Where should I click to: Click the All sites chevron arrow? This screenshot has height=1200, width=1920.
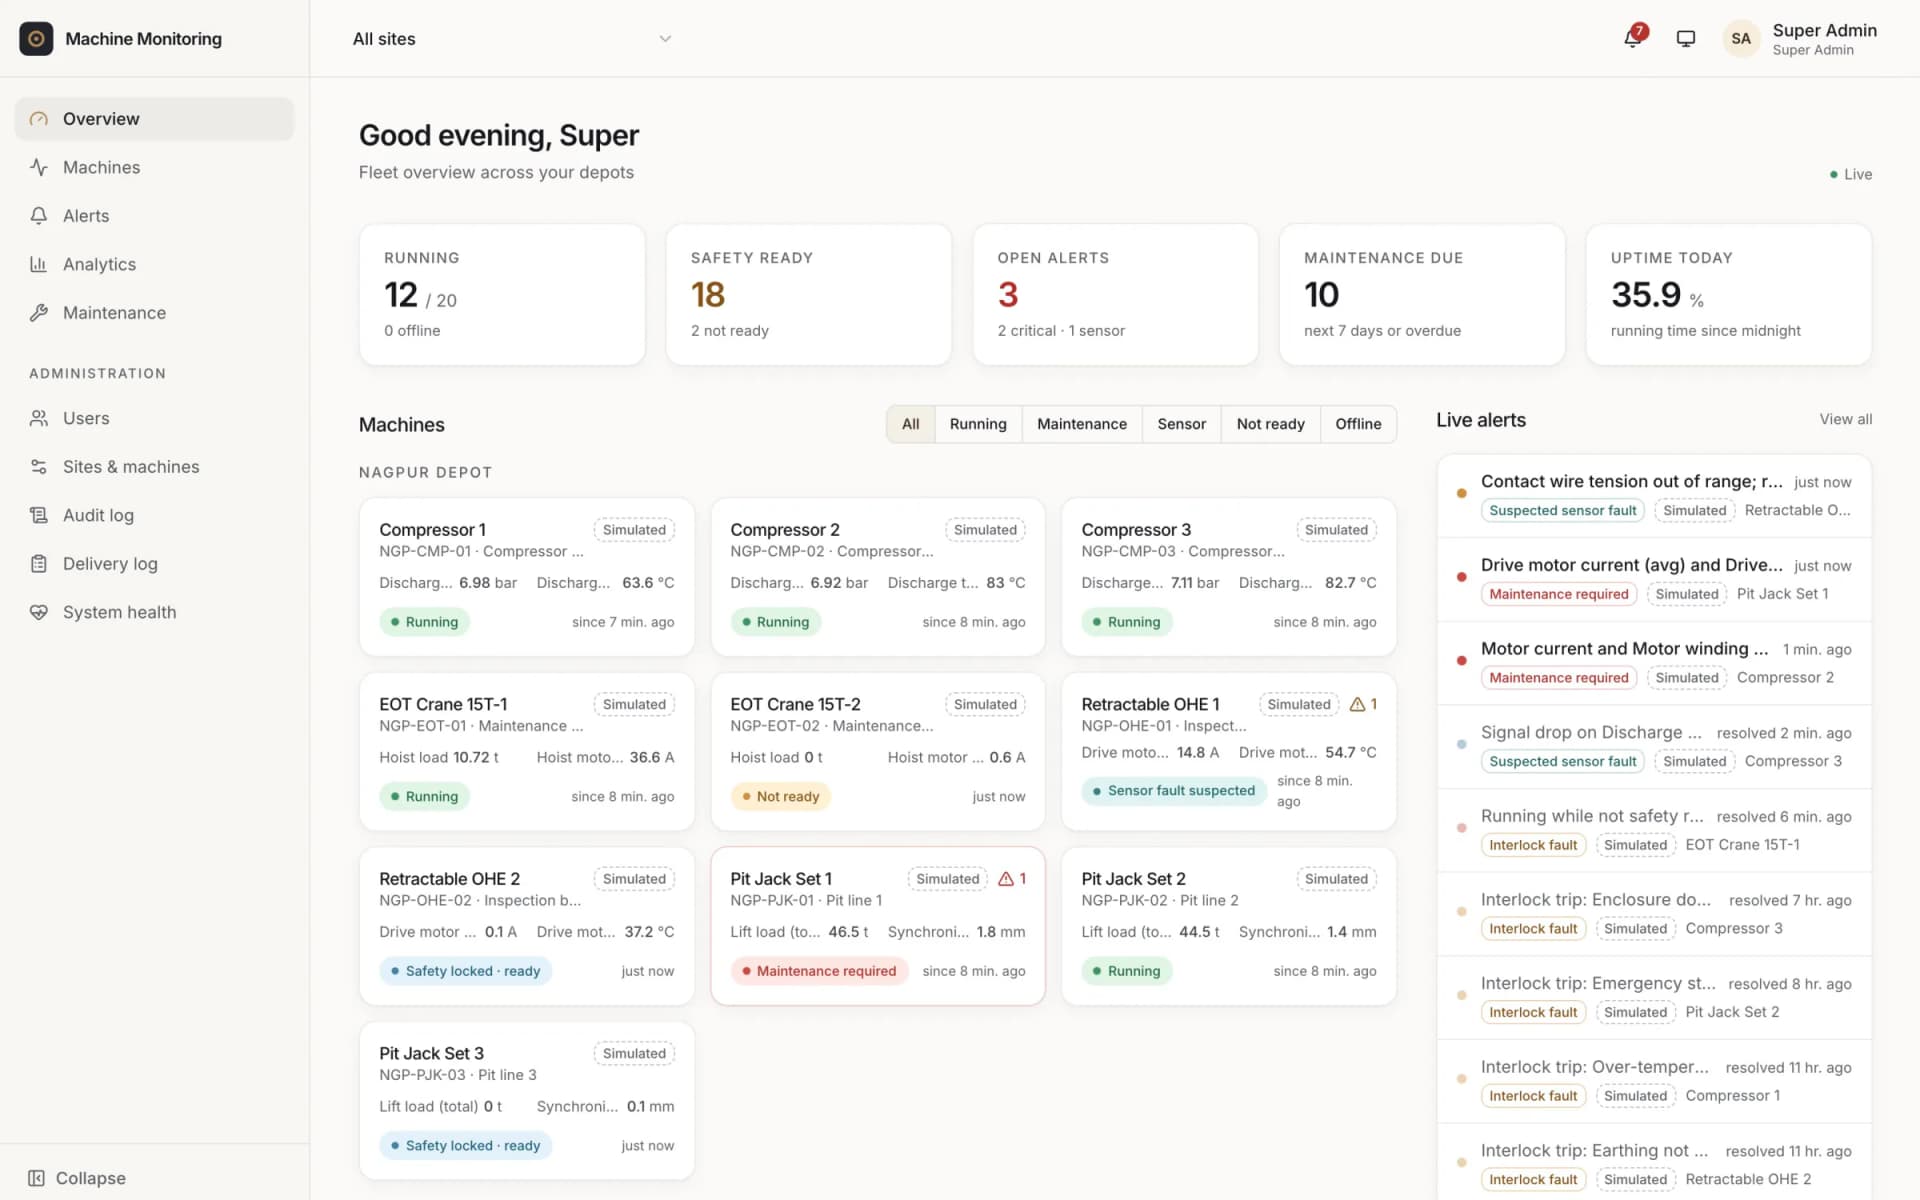665,39
